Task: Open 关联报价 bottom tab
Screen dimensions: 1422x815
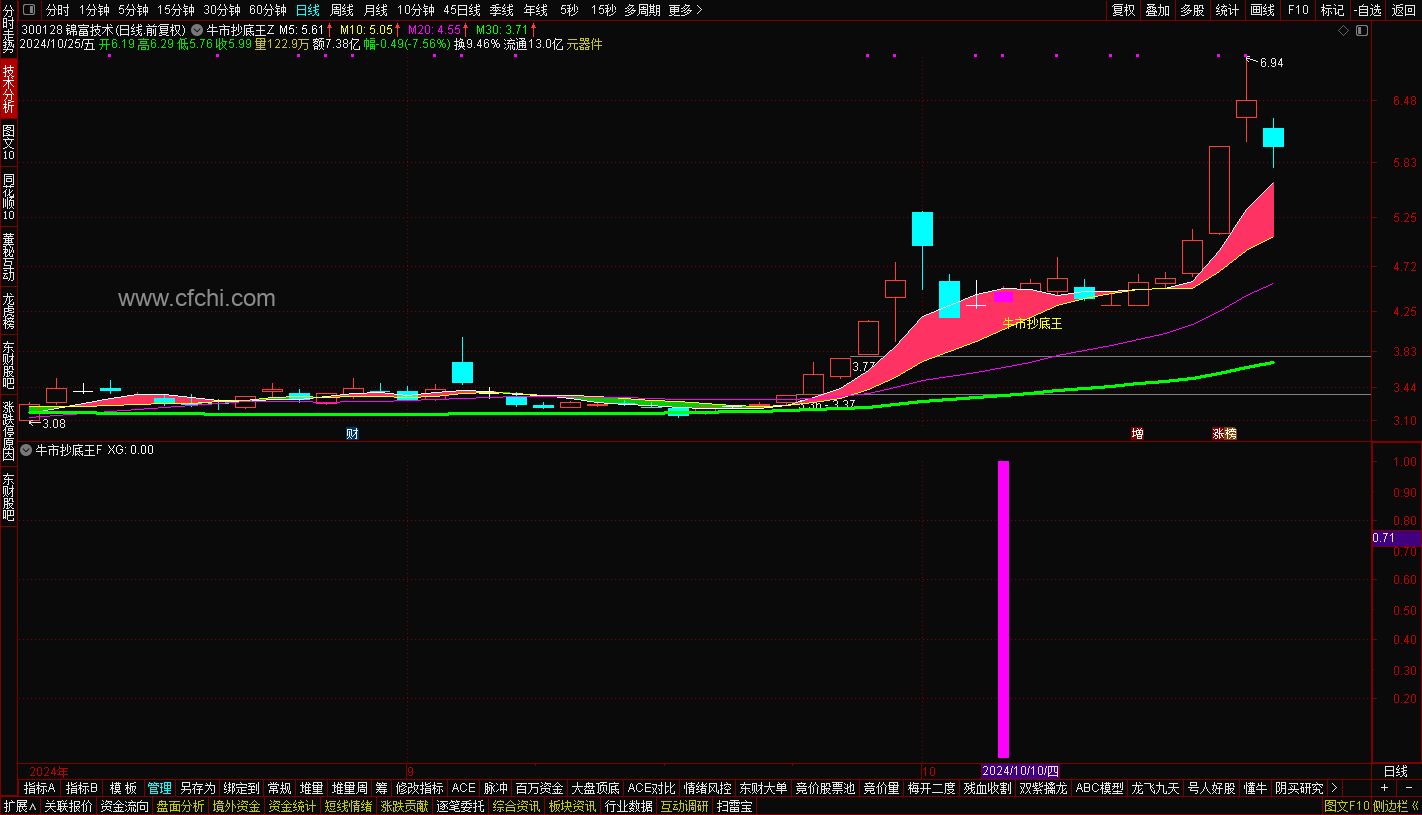Action: [68, 806]
